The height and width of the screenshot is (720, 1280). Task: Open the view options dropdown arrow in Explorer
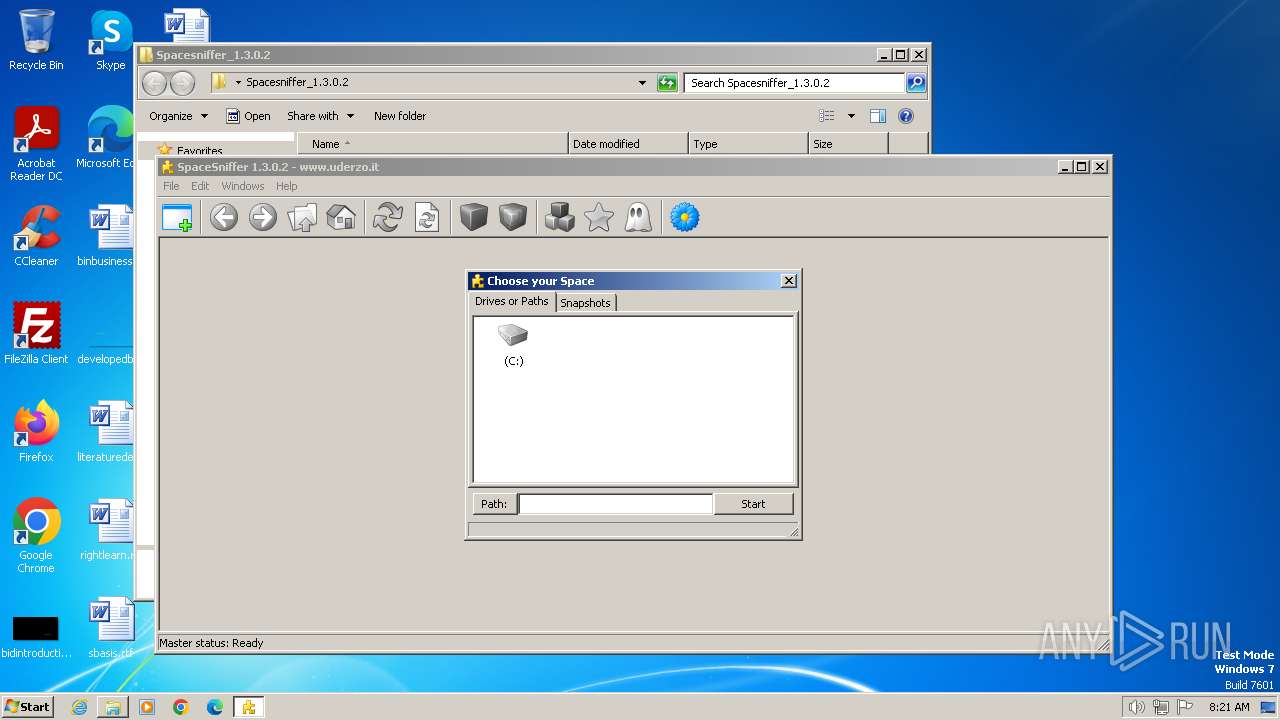851,116
